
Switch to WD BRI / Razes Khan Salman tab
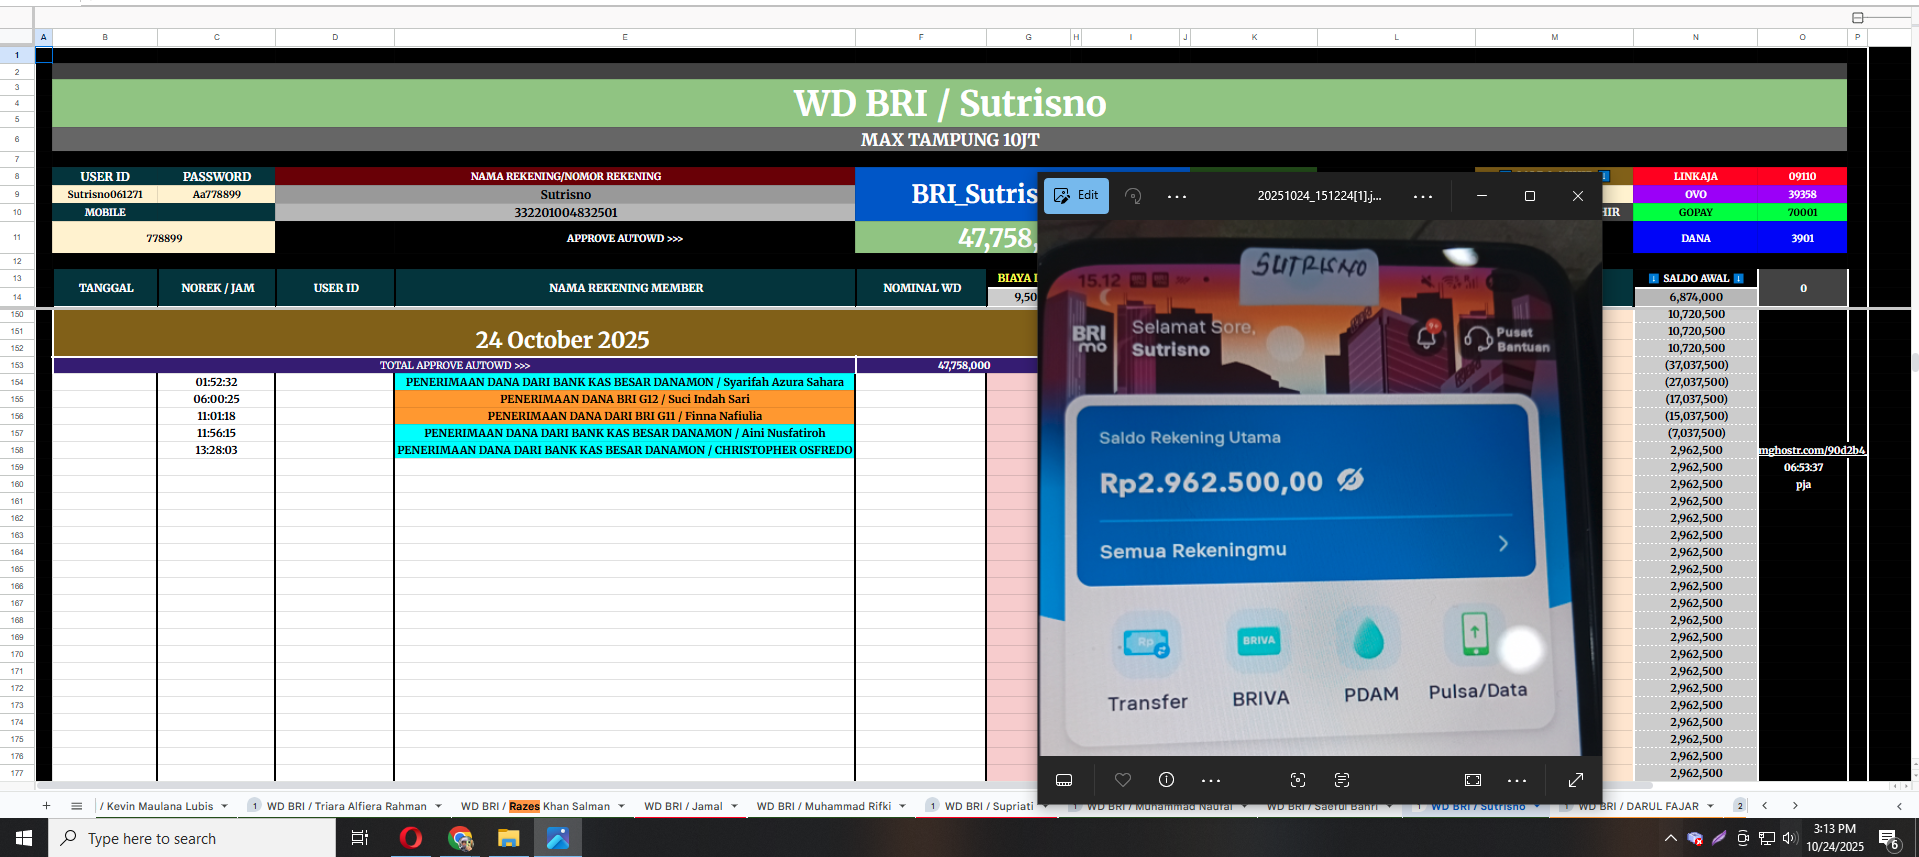pos(535,806)
